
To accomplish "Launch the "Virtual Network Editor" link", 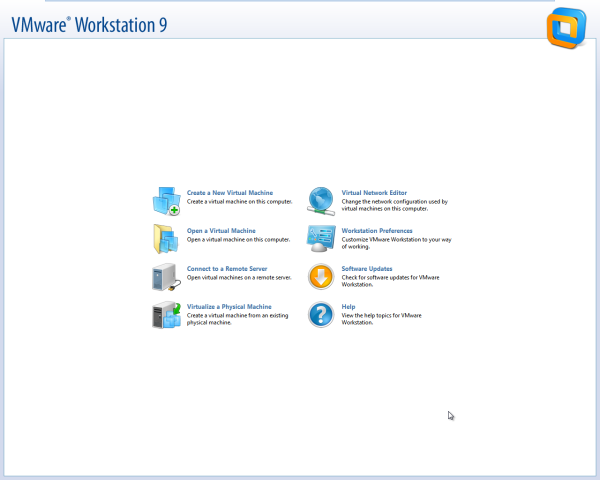I will click(374, 193).
